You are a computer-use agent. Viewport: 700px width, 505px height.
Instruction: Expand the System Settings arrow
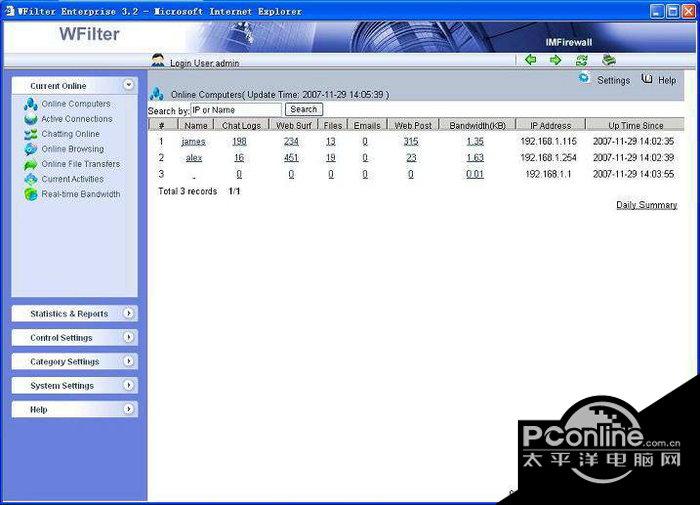(x=129, y=385)
